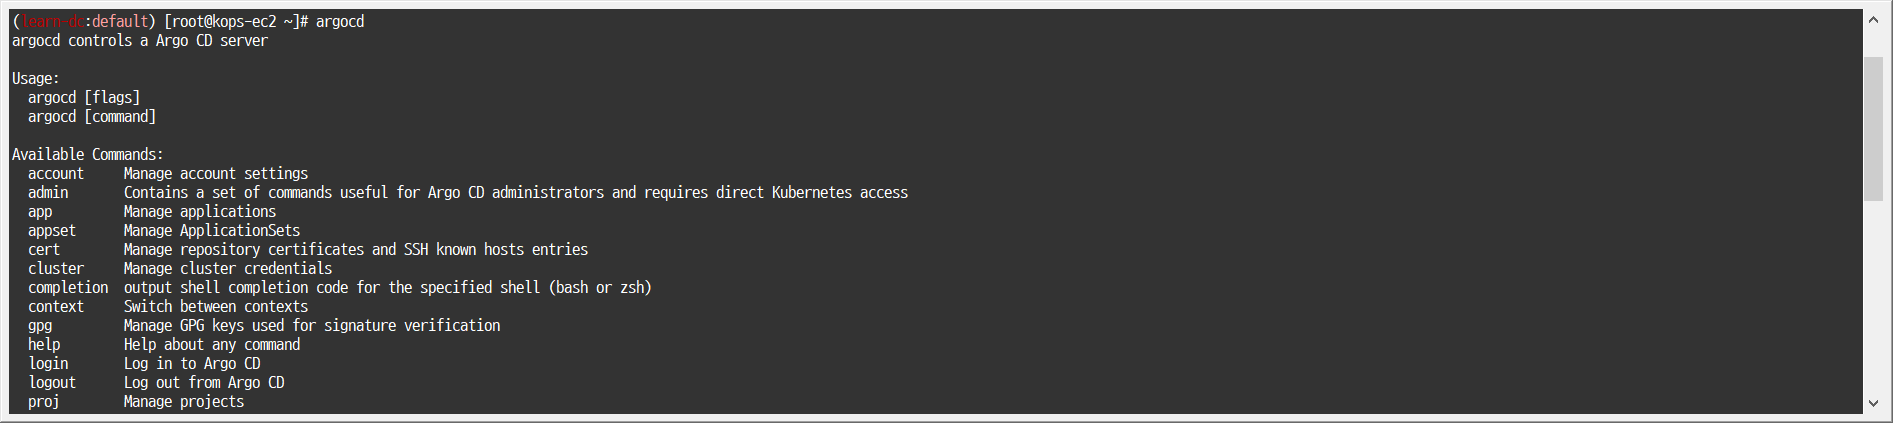
Task: Click the 'gpg' command name
Action: point(40,326)
